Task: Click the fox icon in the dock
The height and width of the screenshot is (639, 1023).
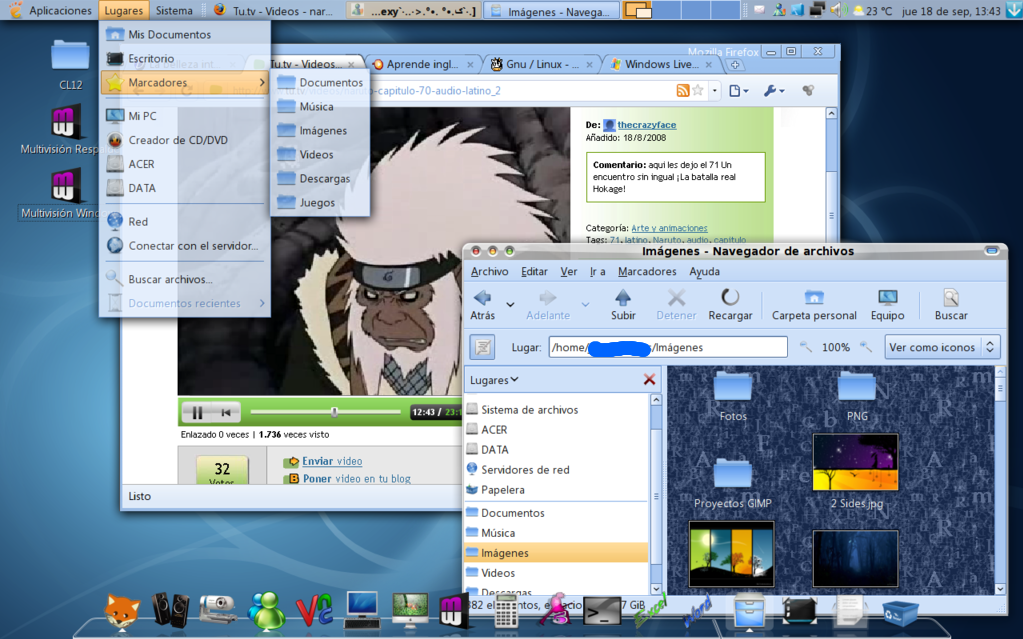Action: coord(122,610)
